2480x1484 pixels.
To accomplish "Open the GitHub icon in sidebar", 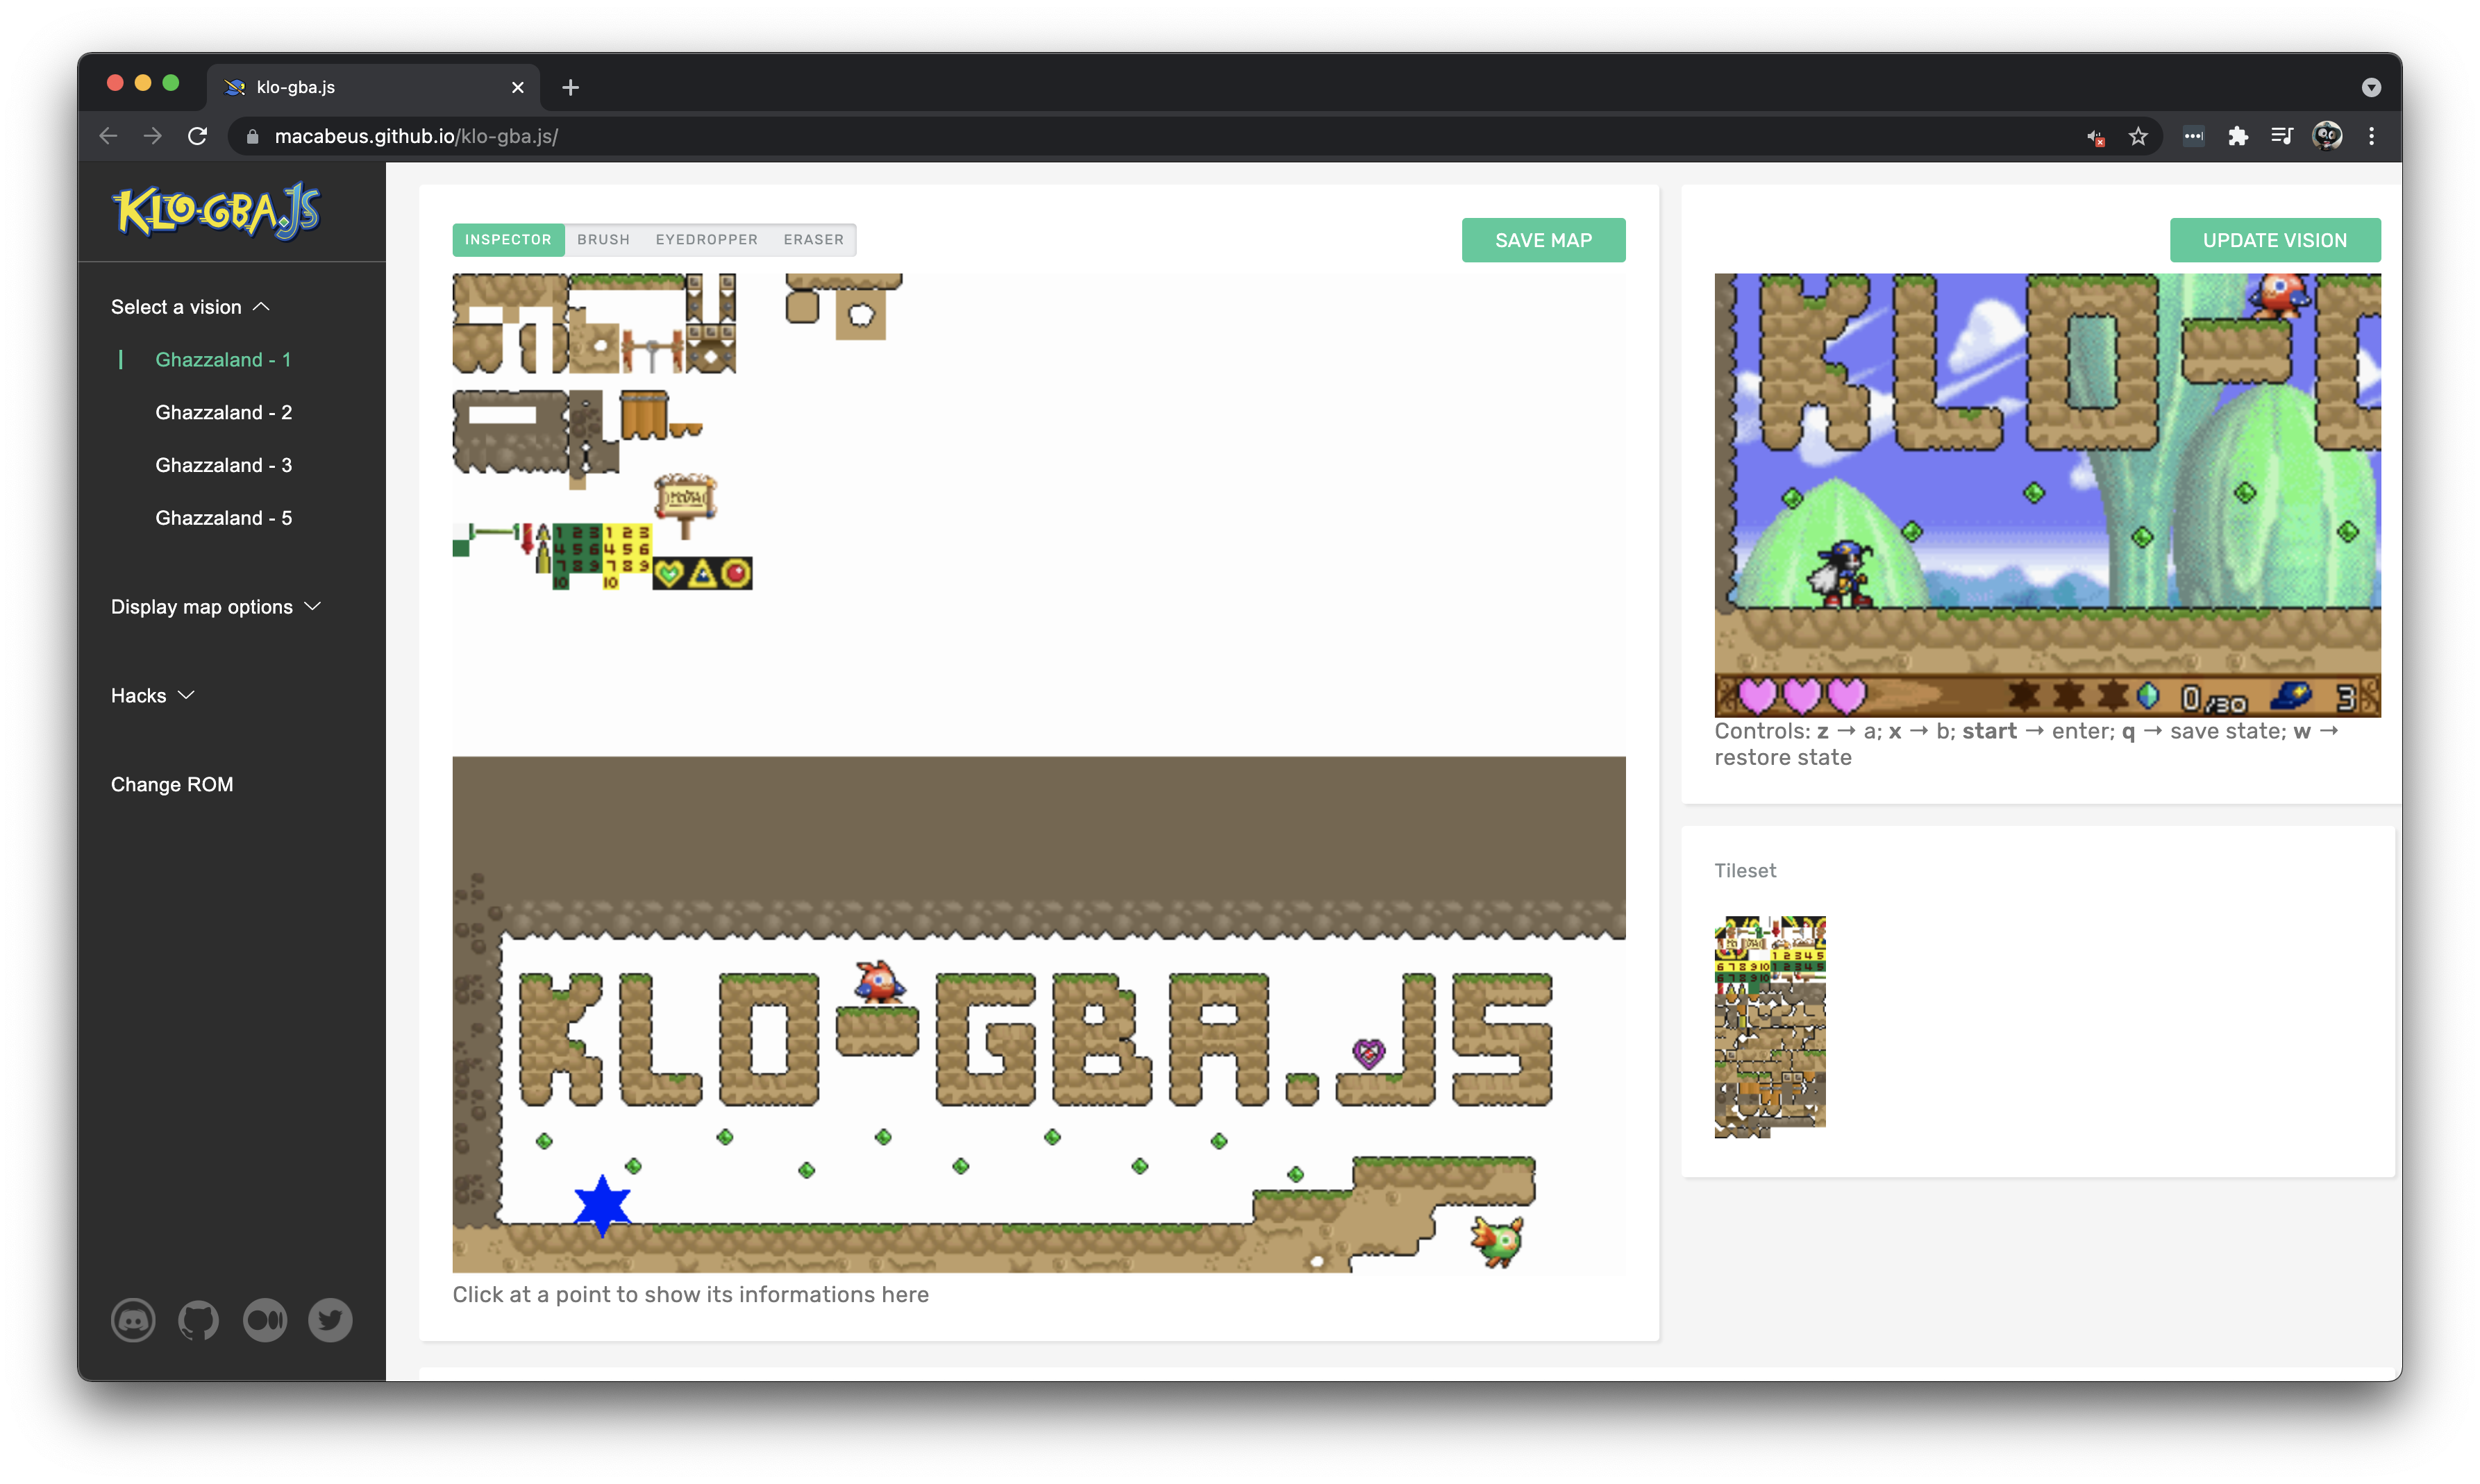I will coord(198,1320).
